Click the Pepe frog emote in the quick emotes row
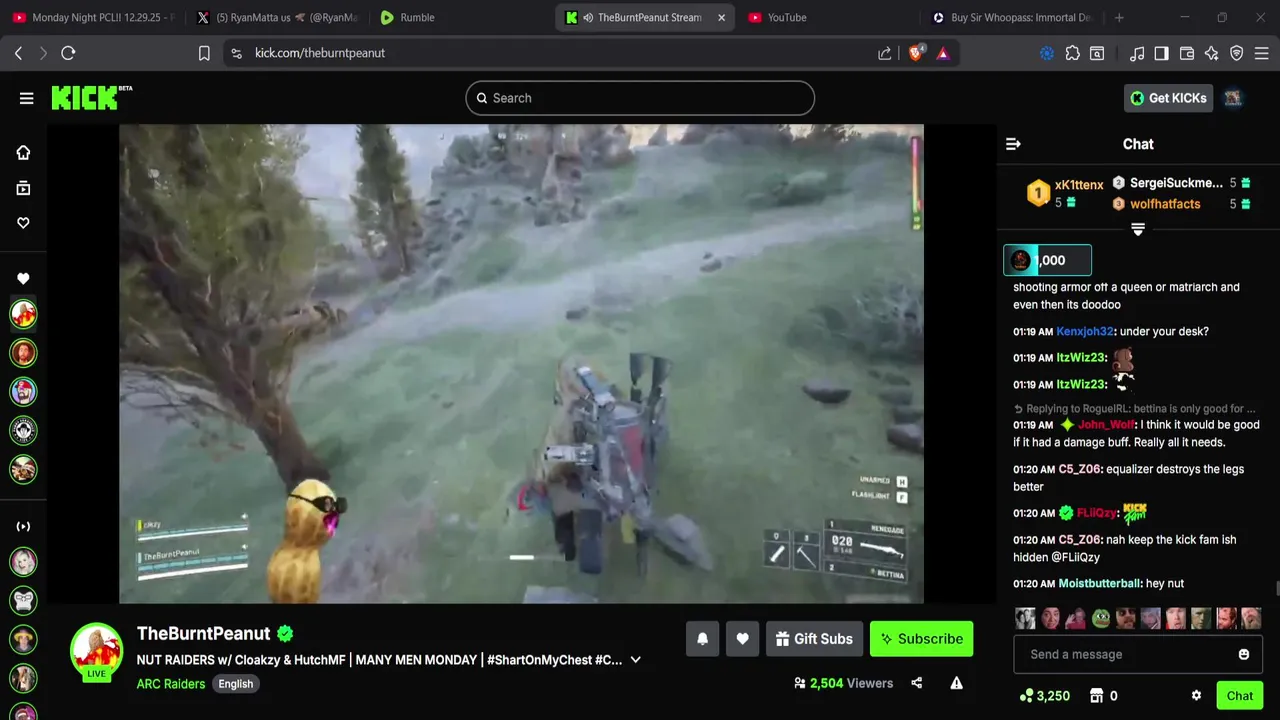Screen dimensions: 1280x720 point(1101,618)
